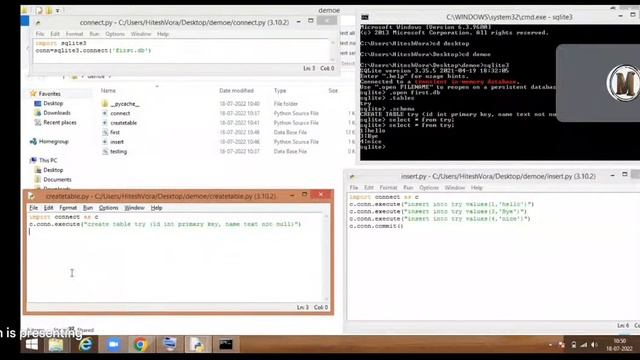The width and height of the screenshot is (640, 360).
Task: Open Format menu in createtable.py window
Action: 68,208
